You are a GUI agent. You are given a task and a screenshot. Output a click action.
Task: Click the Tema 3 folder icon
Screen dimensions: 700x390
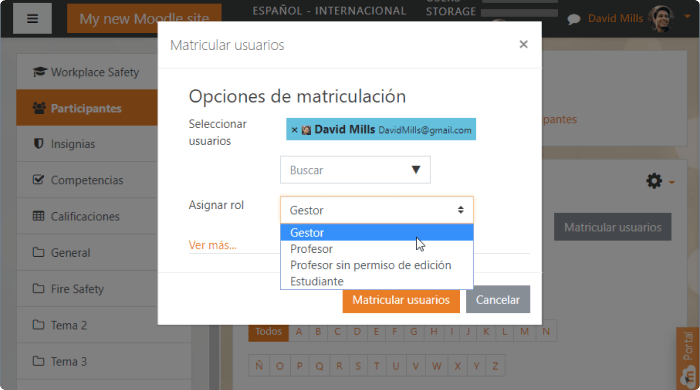(x=38, y=361)
